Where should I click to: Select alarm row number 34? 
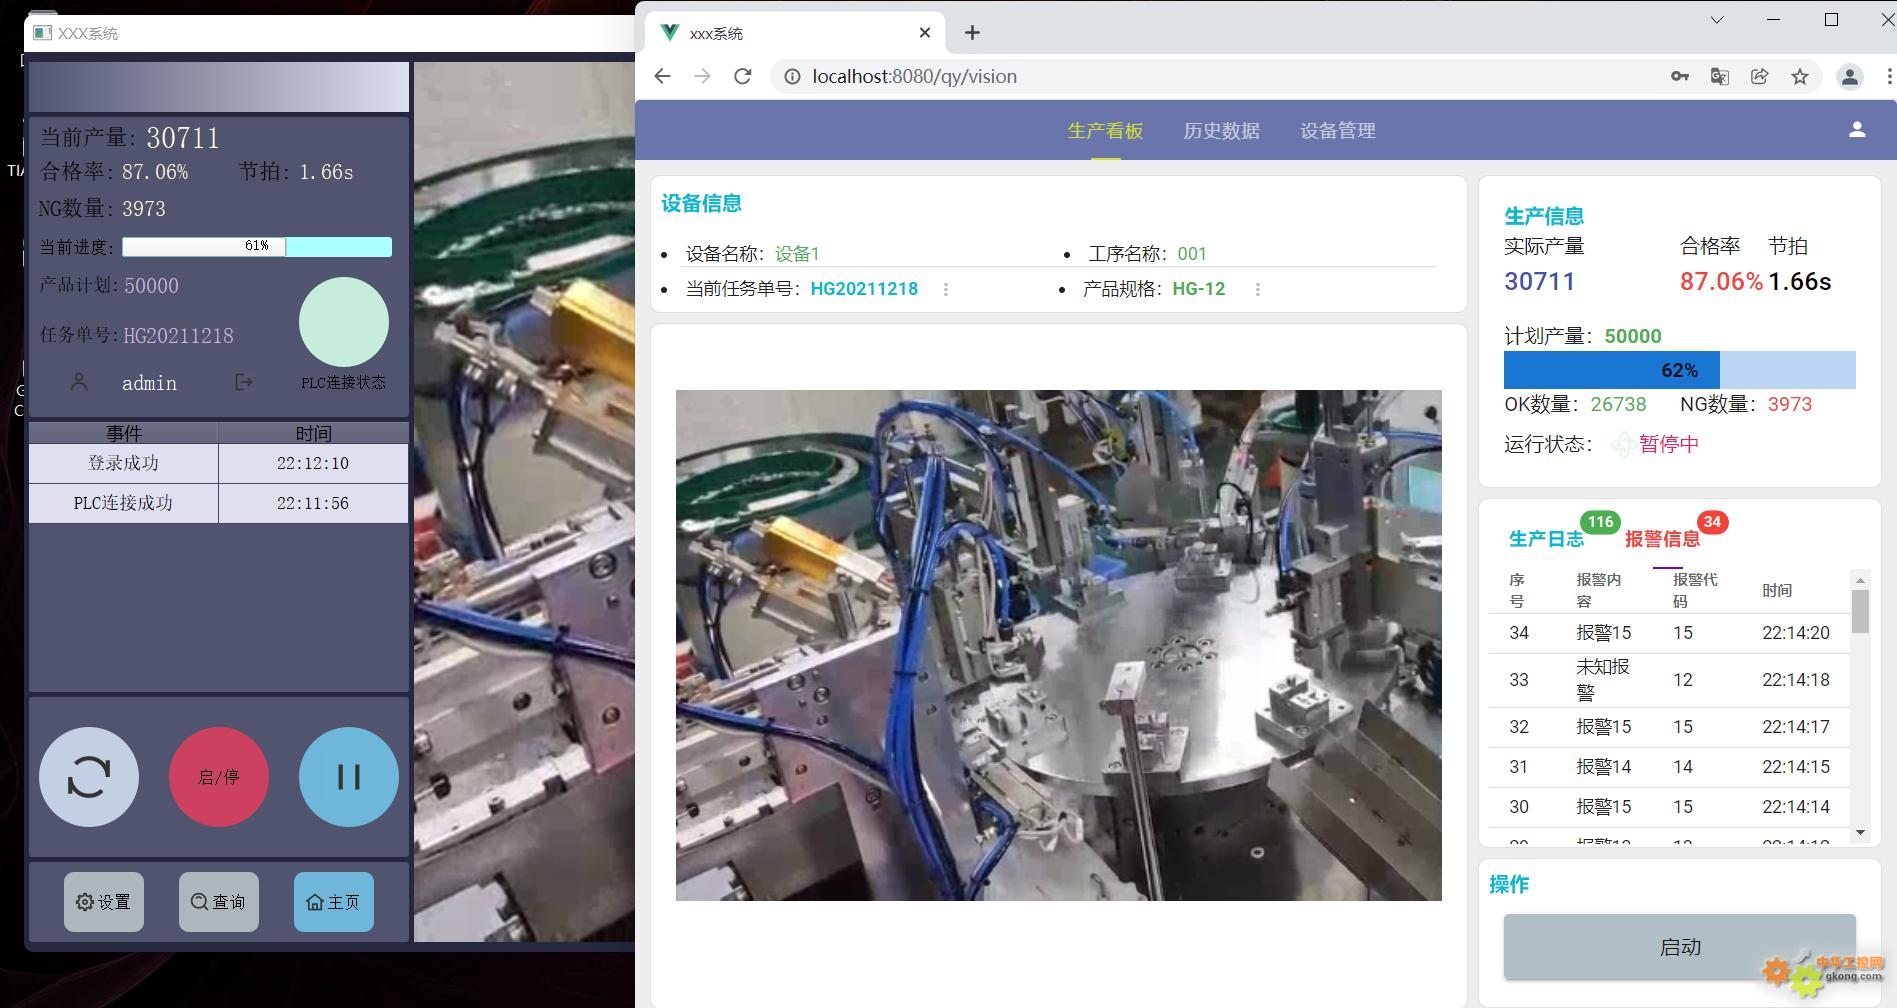click(x=1668, y=633)
